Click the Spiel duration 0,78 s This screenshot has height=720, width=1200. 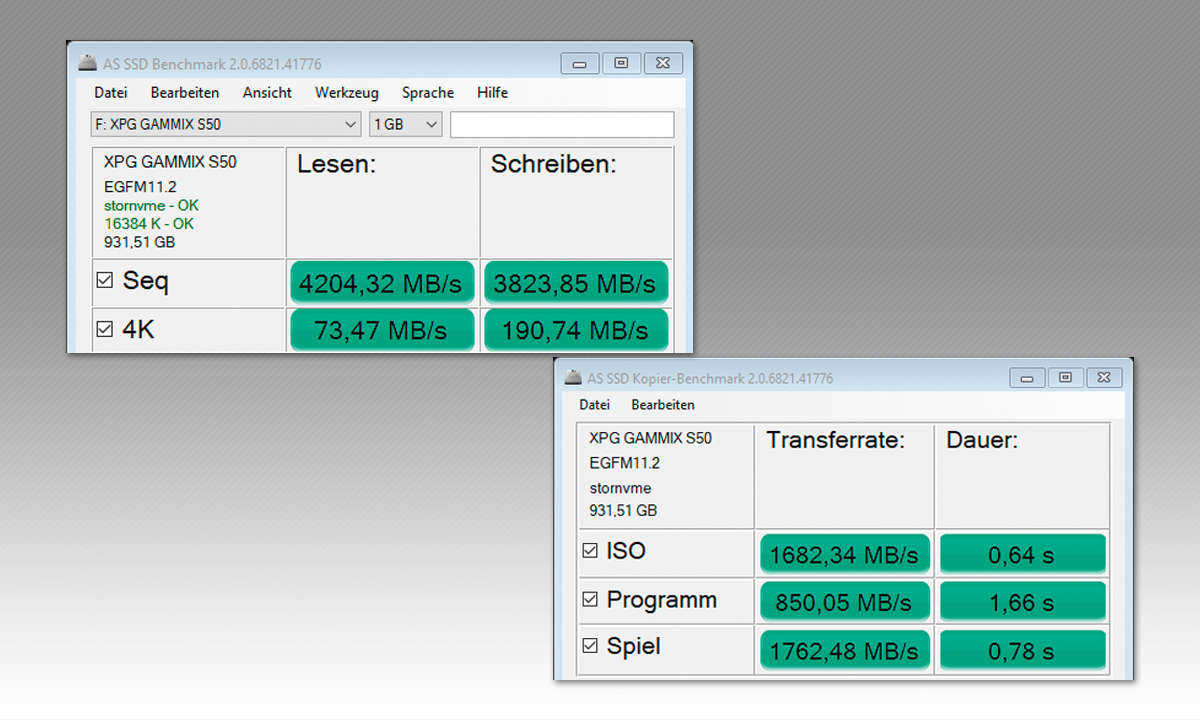(1022, 650)
